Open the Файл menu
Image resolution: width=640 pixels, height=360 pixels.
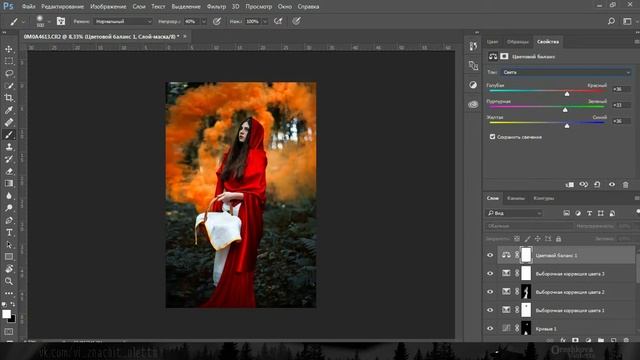[28, 7]
